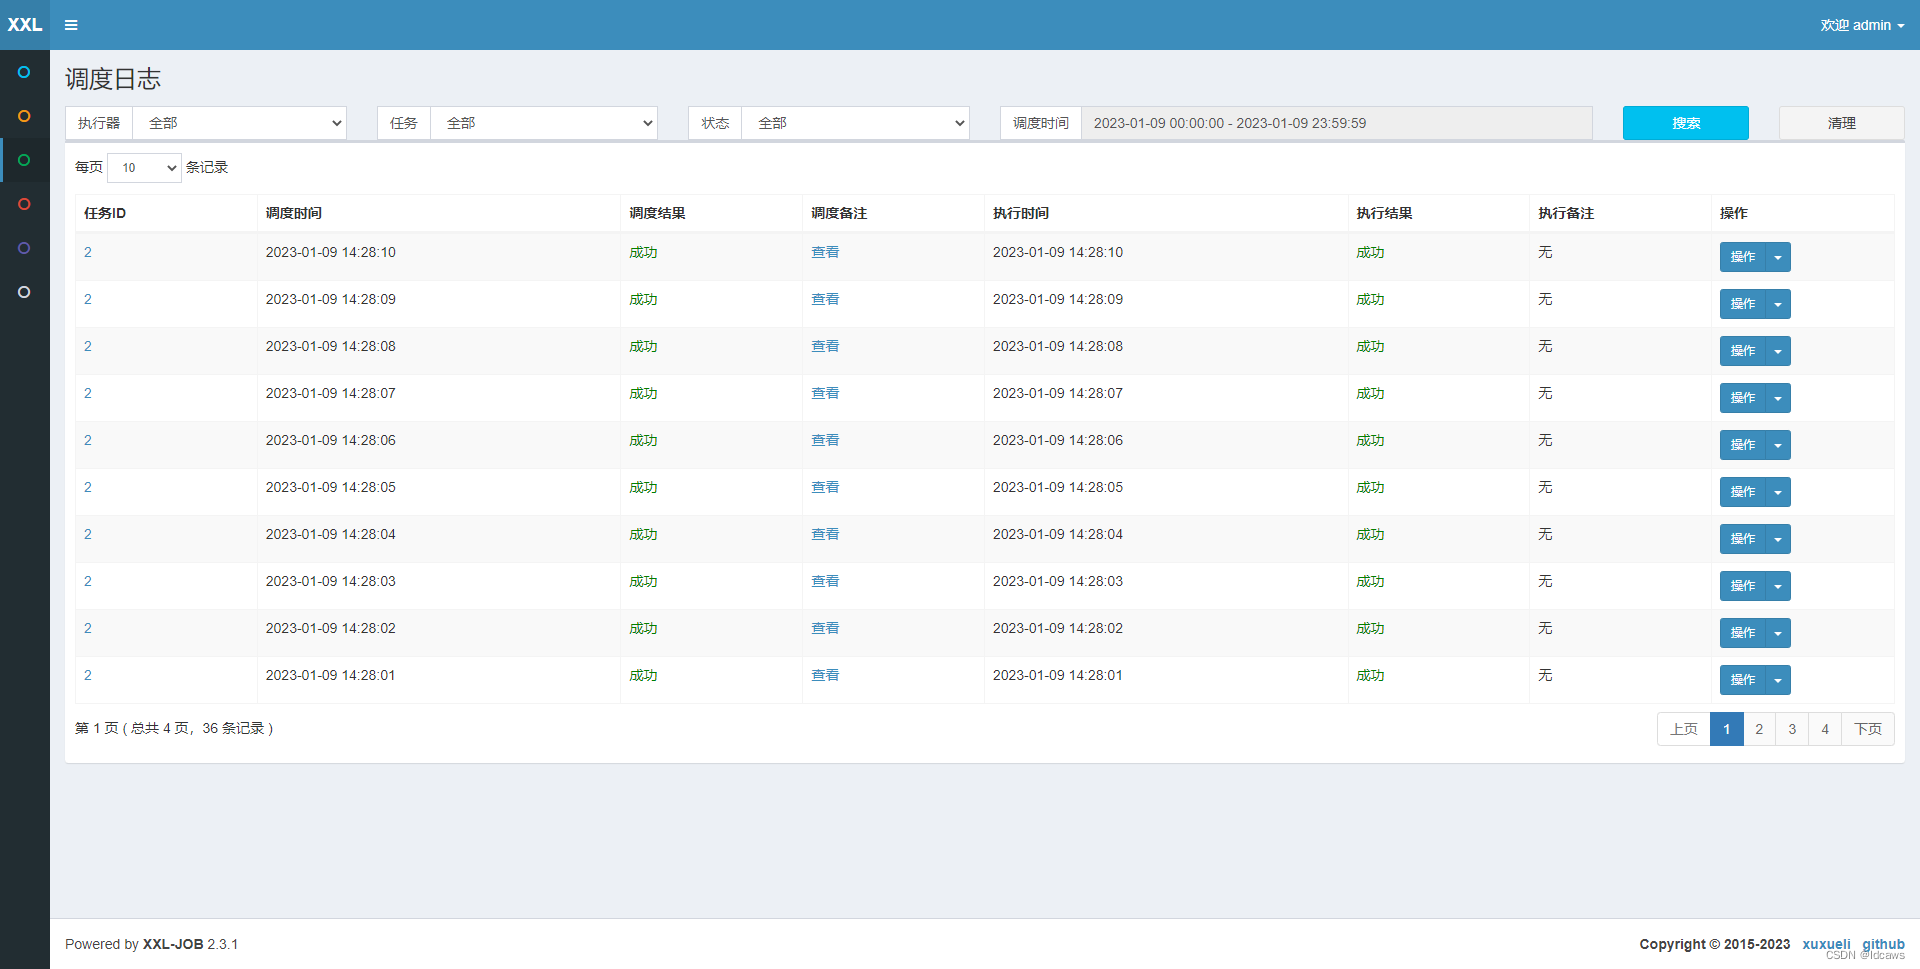1920x969 pixels.
Task: Open the white circle sidebar menu item
Action: tap(24, 292)
